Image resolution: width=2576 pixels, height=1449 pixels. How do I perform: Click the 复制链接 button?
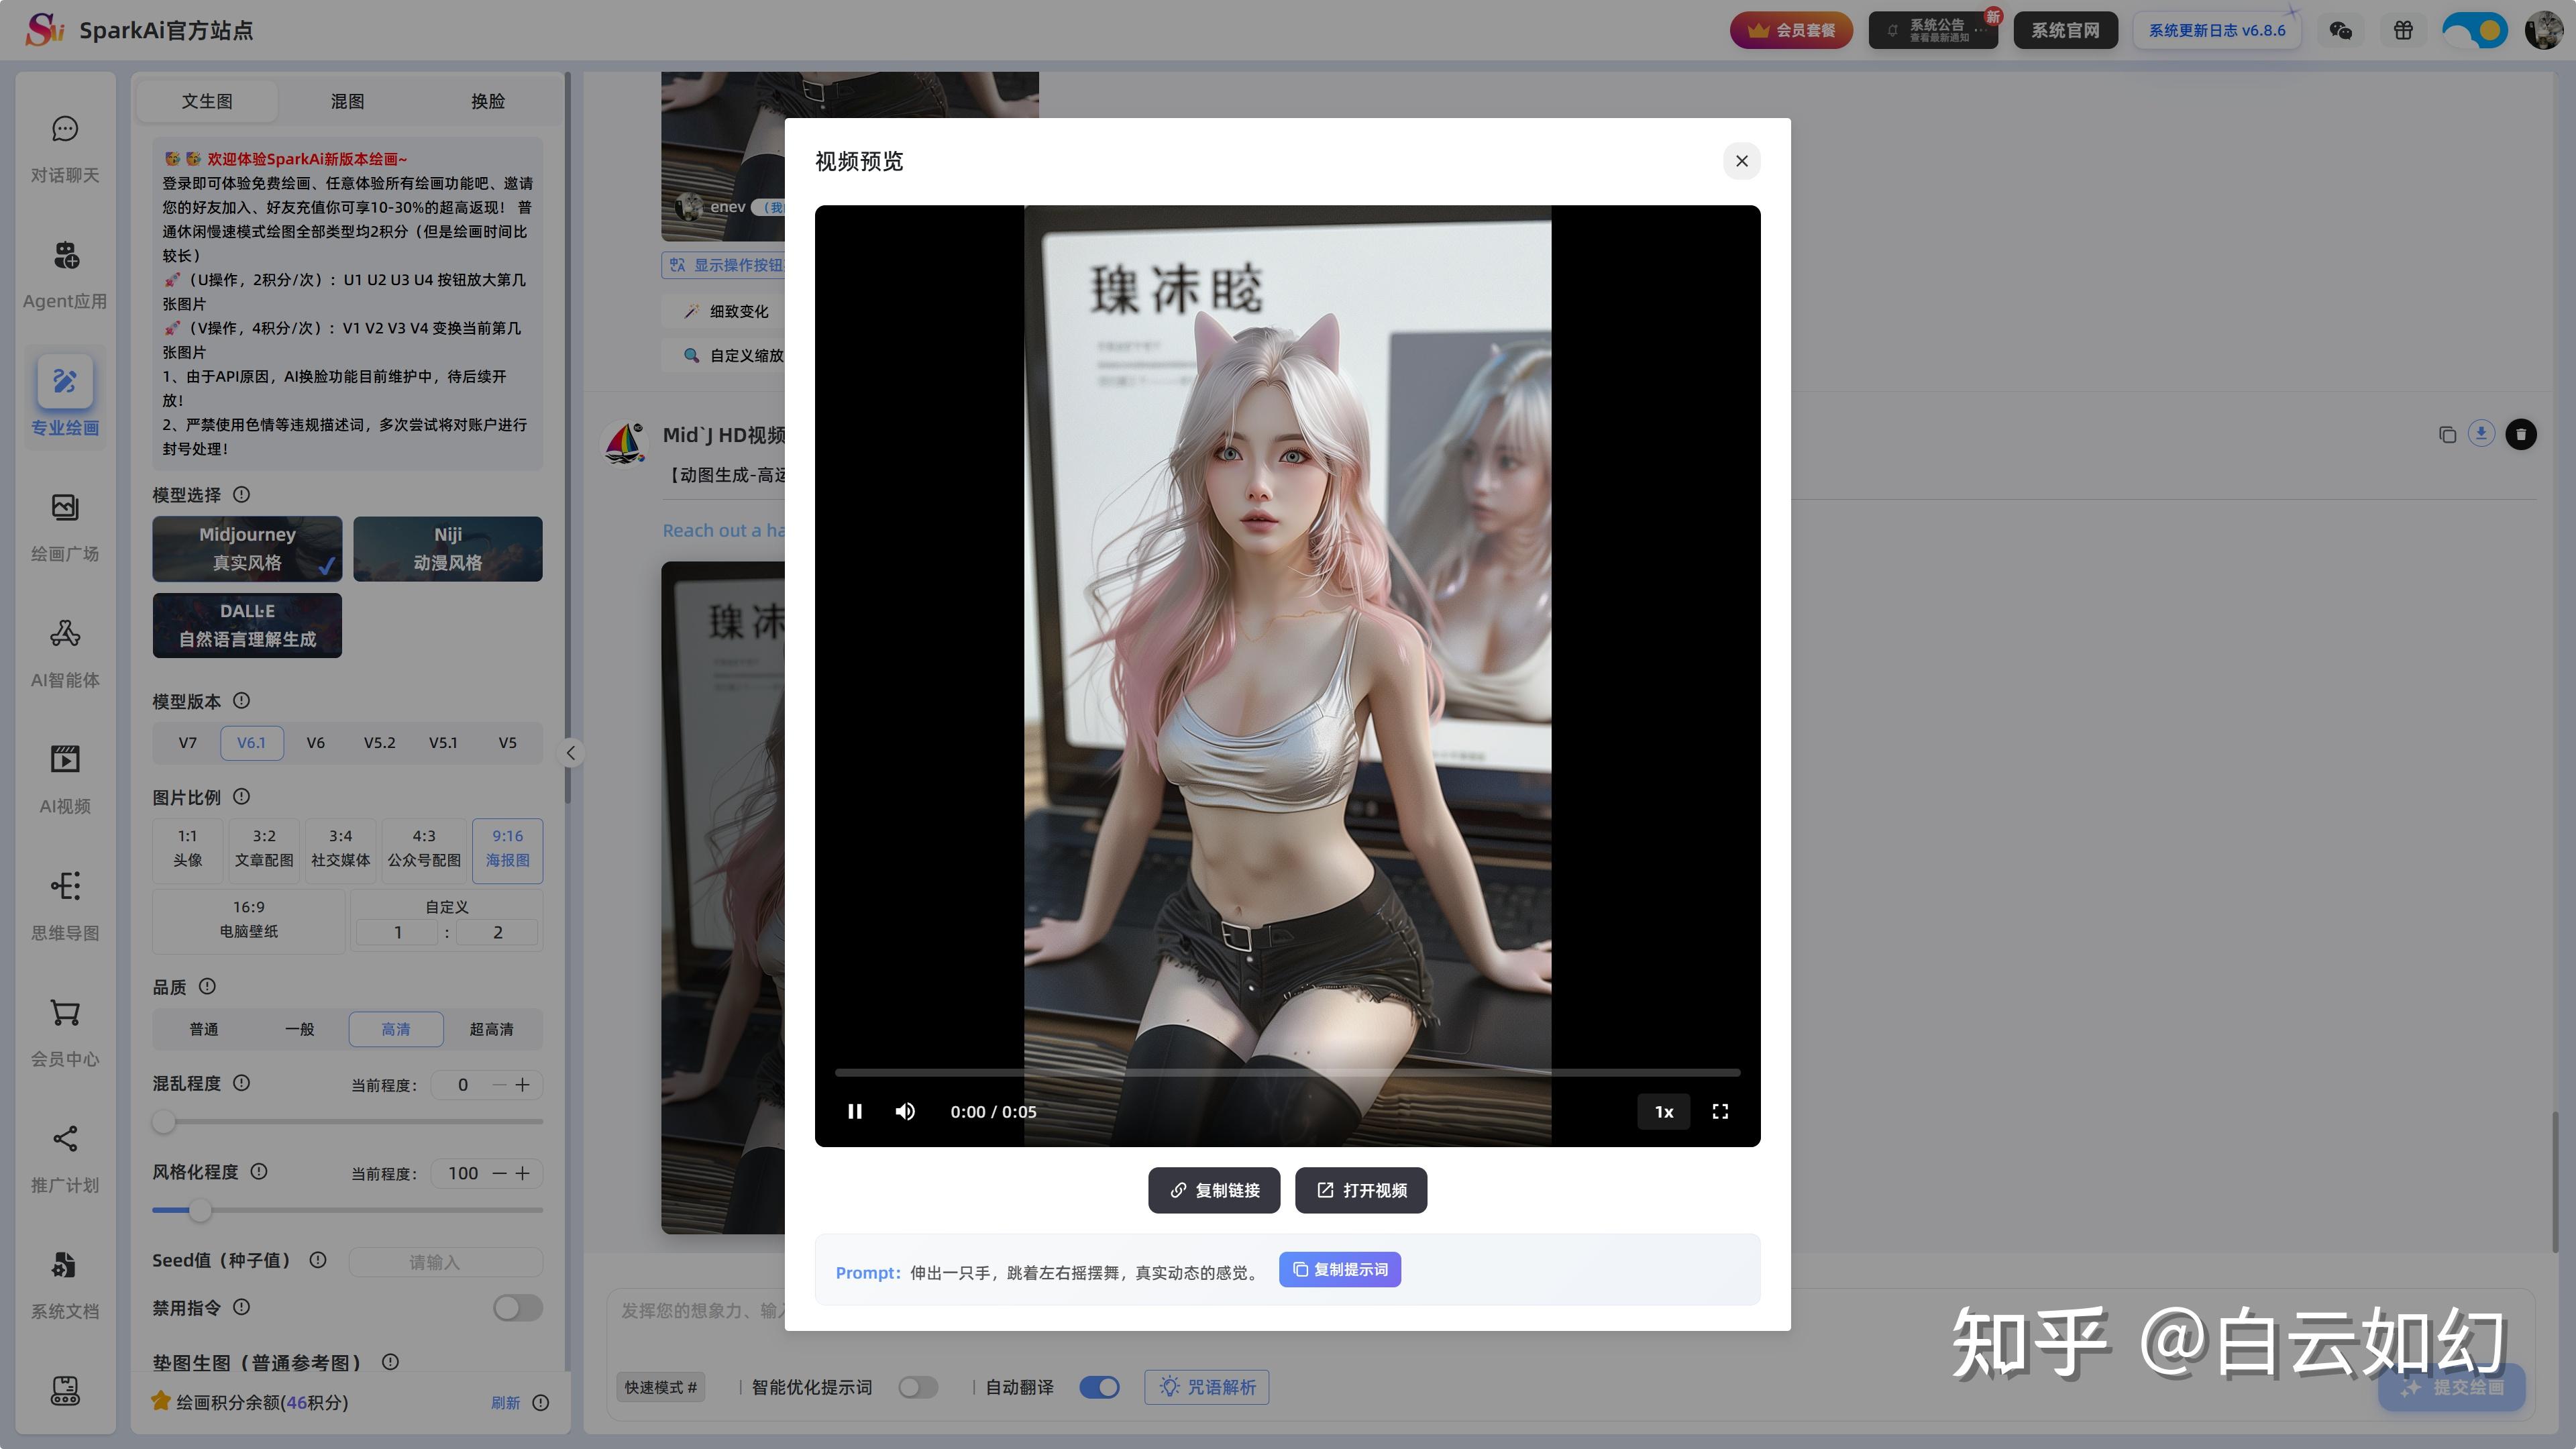pyautogui.click(x=1213, y=1190)
